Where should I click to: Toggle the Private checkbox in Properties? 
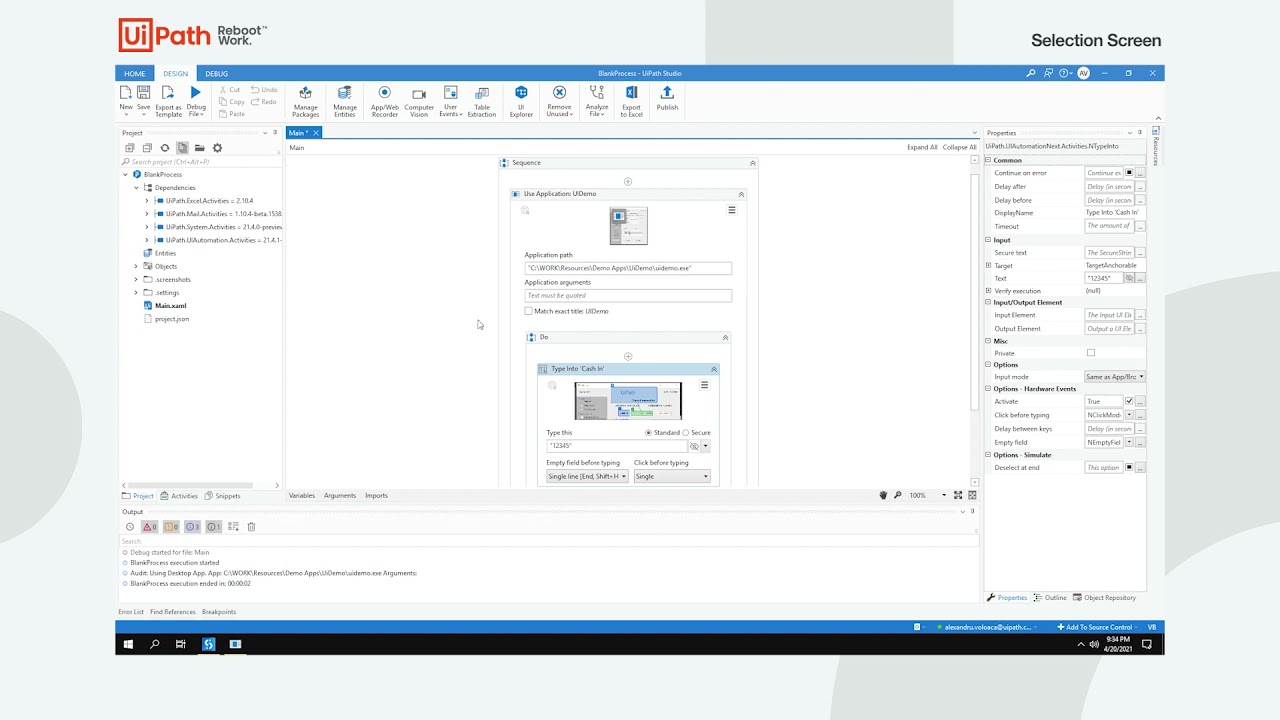tap(1091, 353)
